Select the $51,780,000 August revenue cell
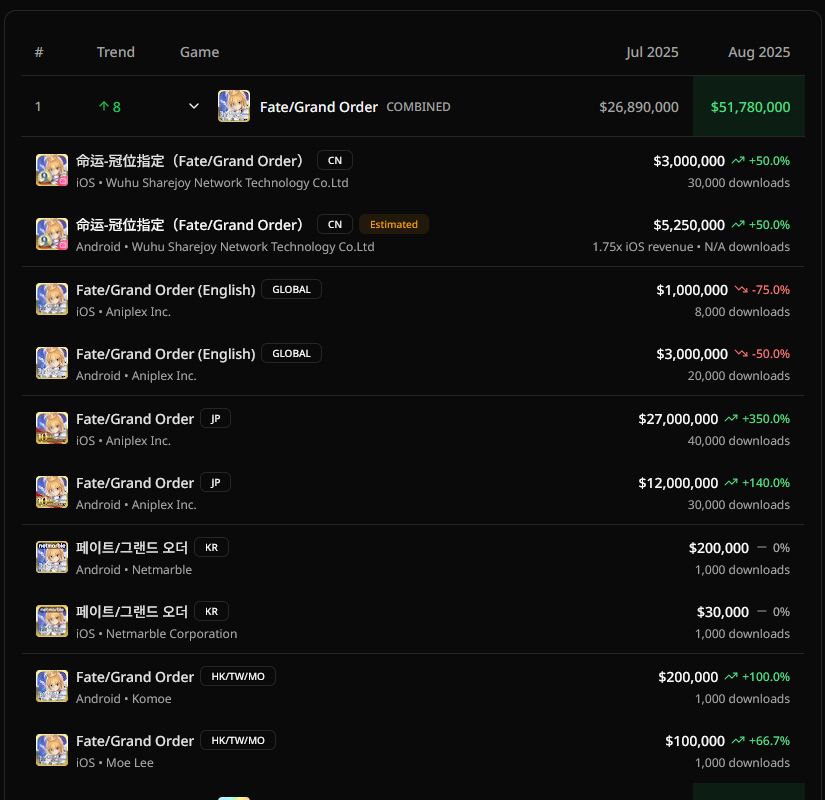 click(x=749, y=106)
